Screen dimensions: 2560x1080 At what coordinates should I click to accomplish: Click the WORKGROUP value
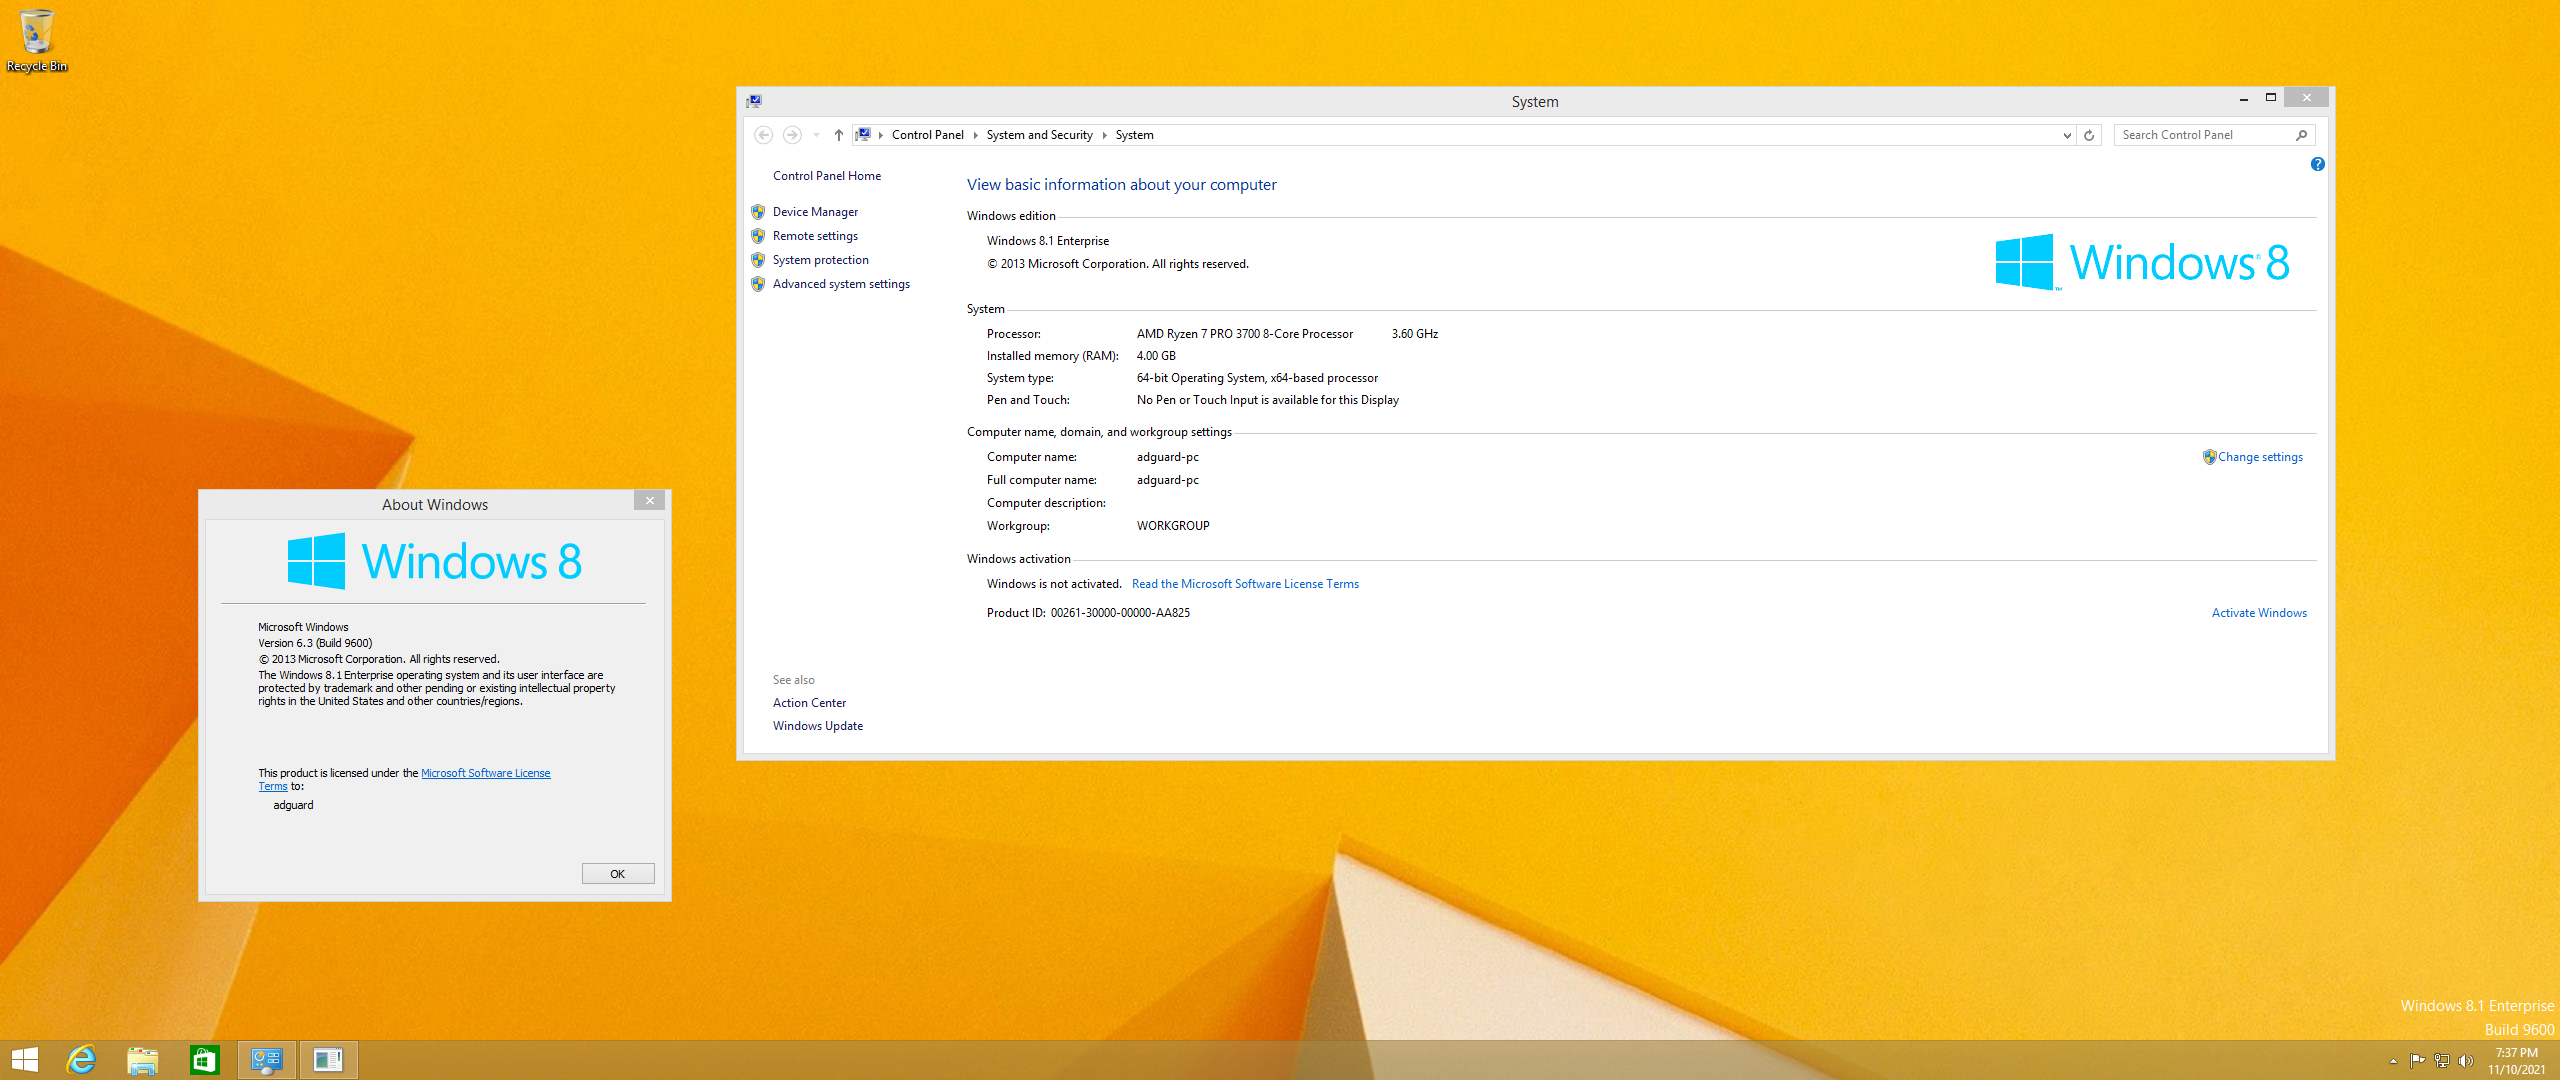pyautogui.click(x=1173, y=526)
